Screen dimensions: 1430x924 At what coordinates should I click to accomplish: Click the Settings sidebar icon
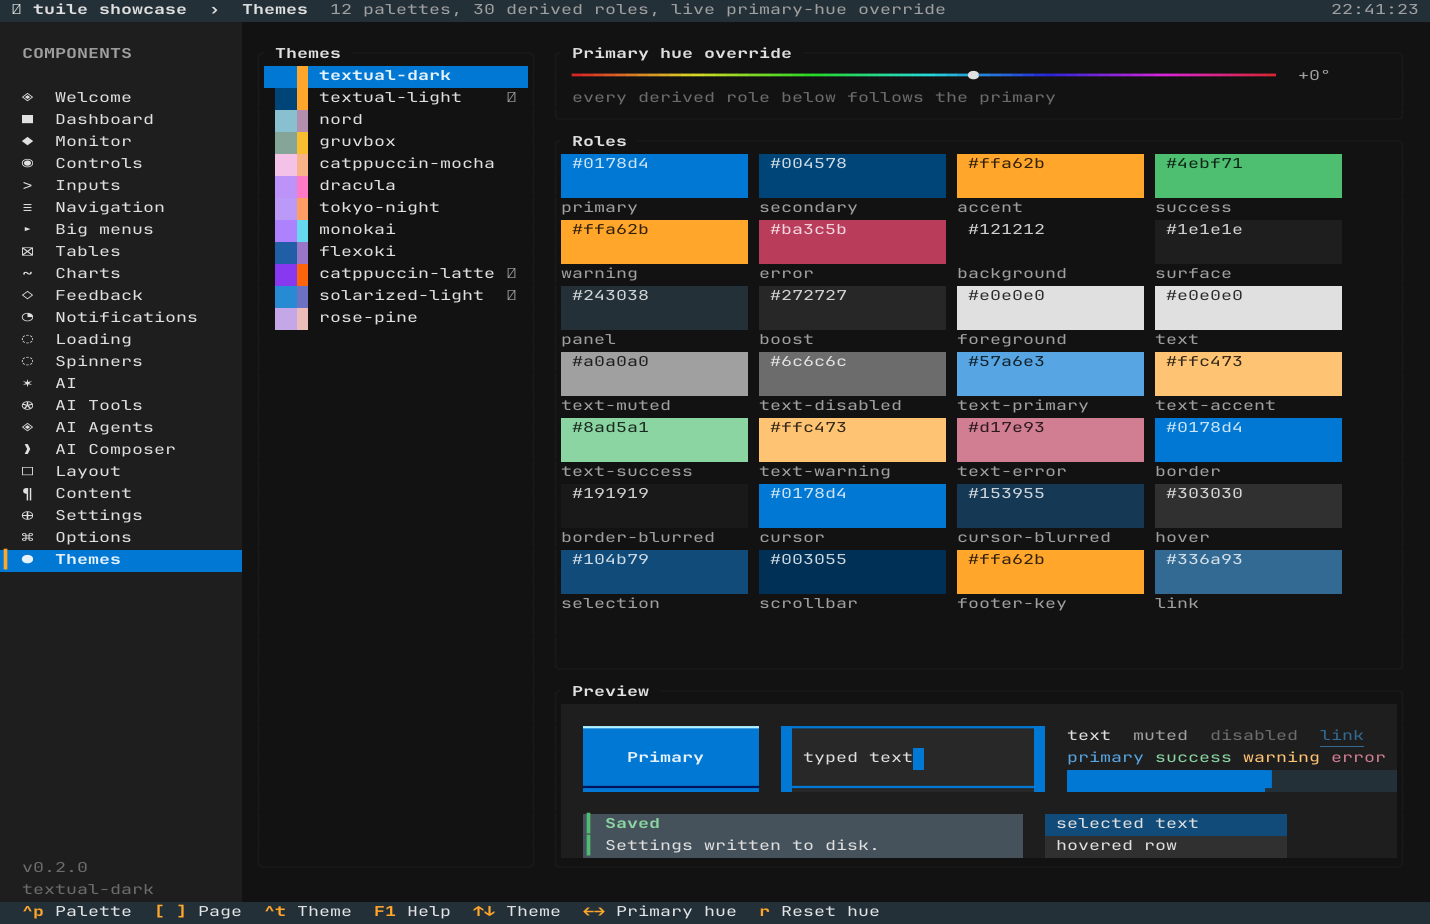pos(28,515)
